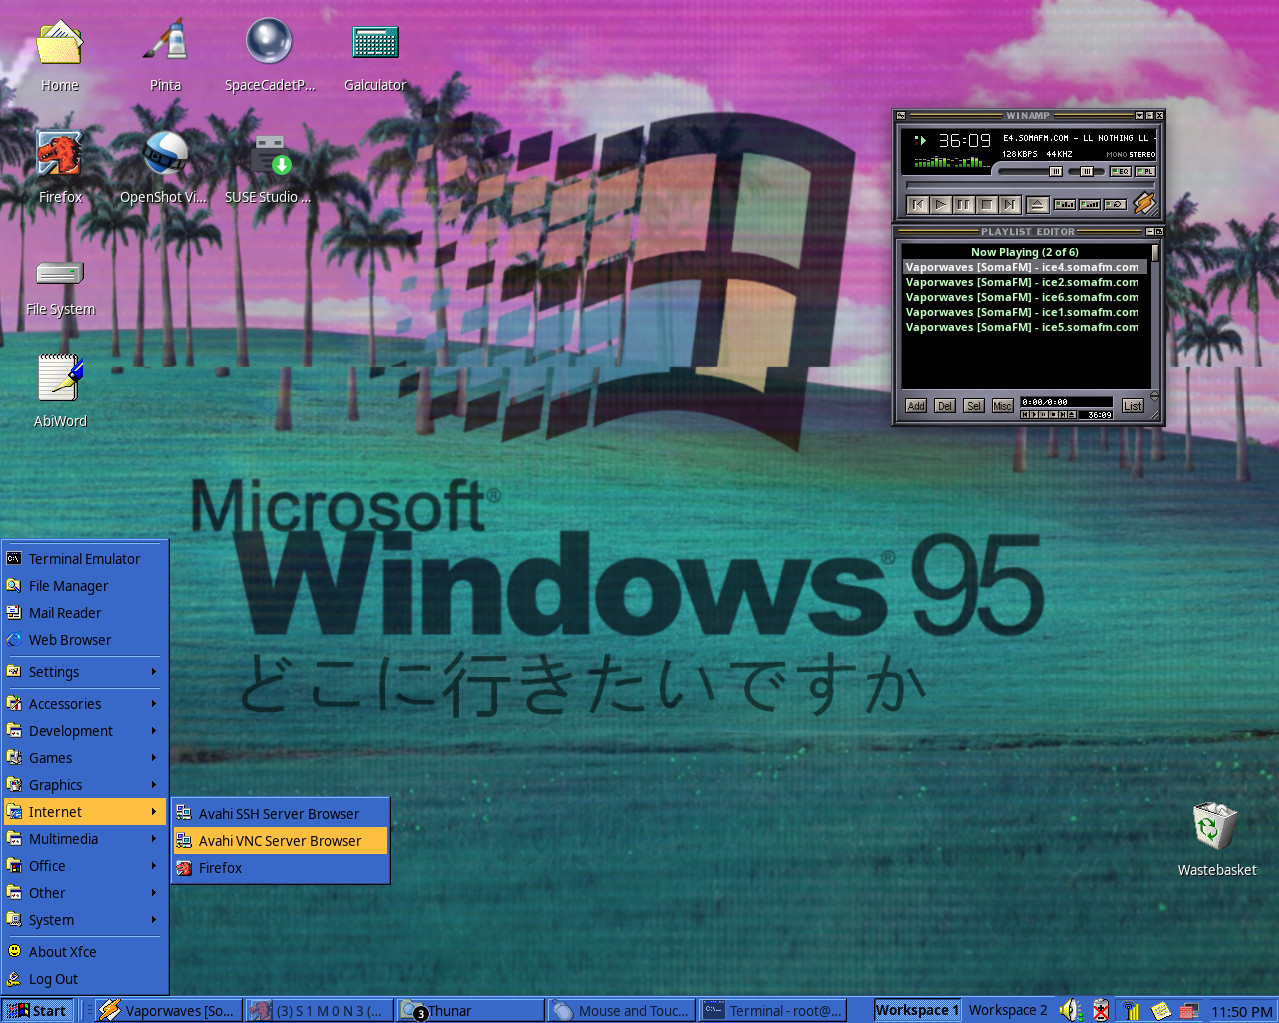Expand the Graphics submenu
The width and height of the screenshot is (1279, 1023).
[54, 784]
